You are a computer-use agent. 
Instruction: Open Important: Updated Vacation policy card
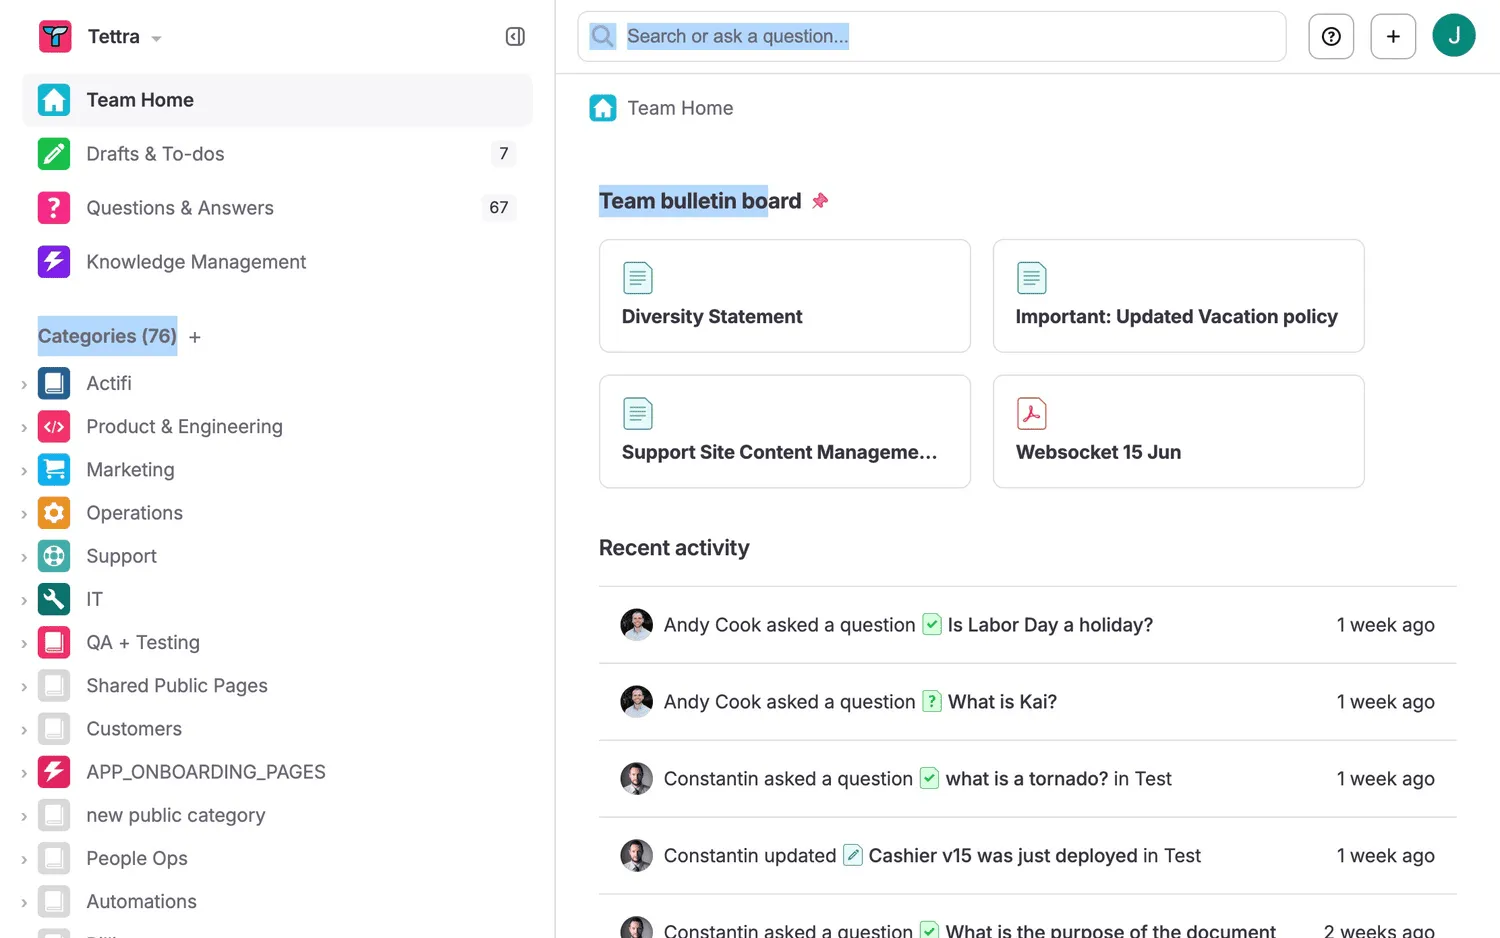tap(1178, 296)
